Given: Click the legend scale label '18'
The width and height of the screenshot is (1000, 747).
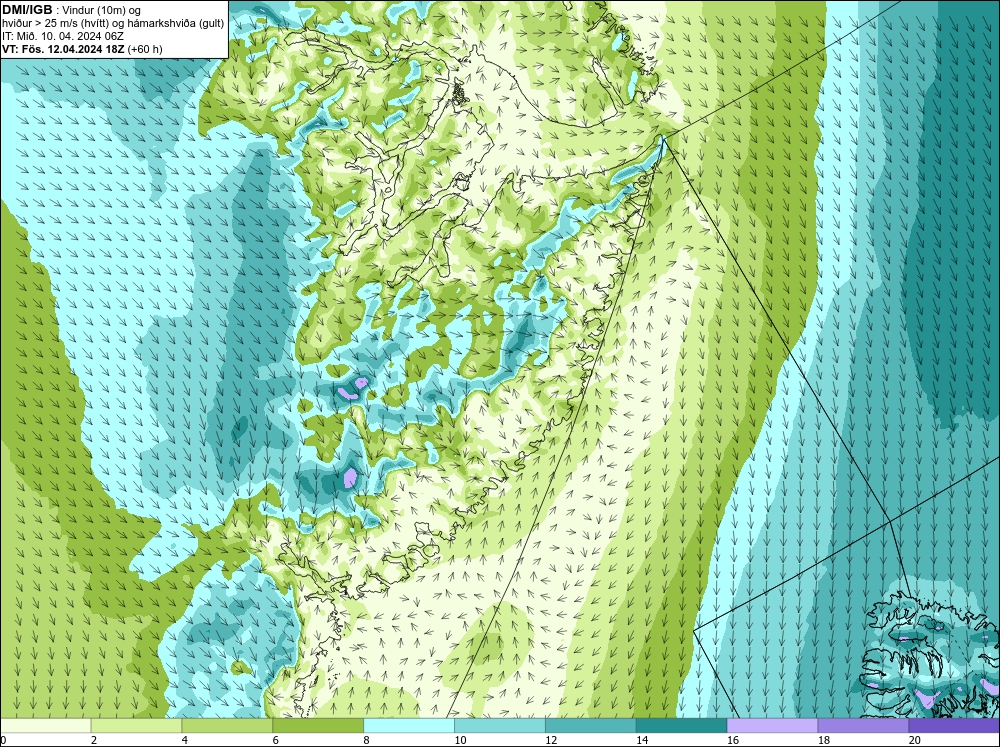Looking at the screenshot, I should (824, 740).
